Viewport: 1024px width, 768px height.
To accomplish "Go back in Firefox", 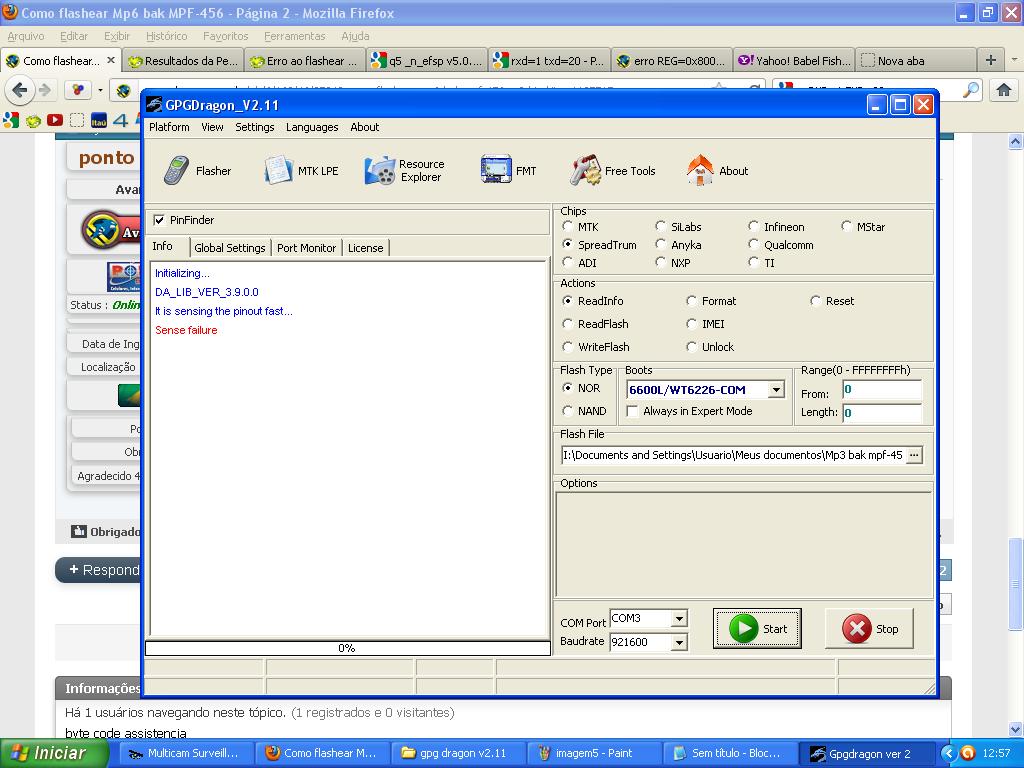I will pyautogui.click(x=20, y=90).
